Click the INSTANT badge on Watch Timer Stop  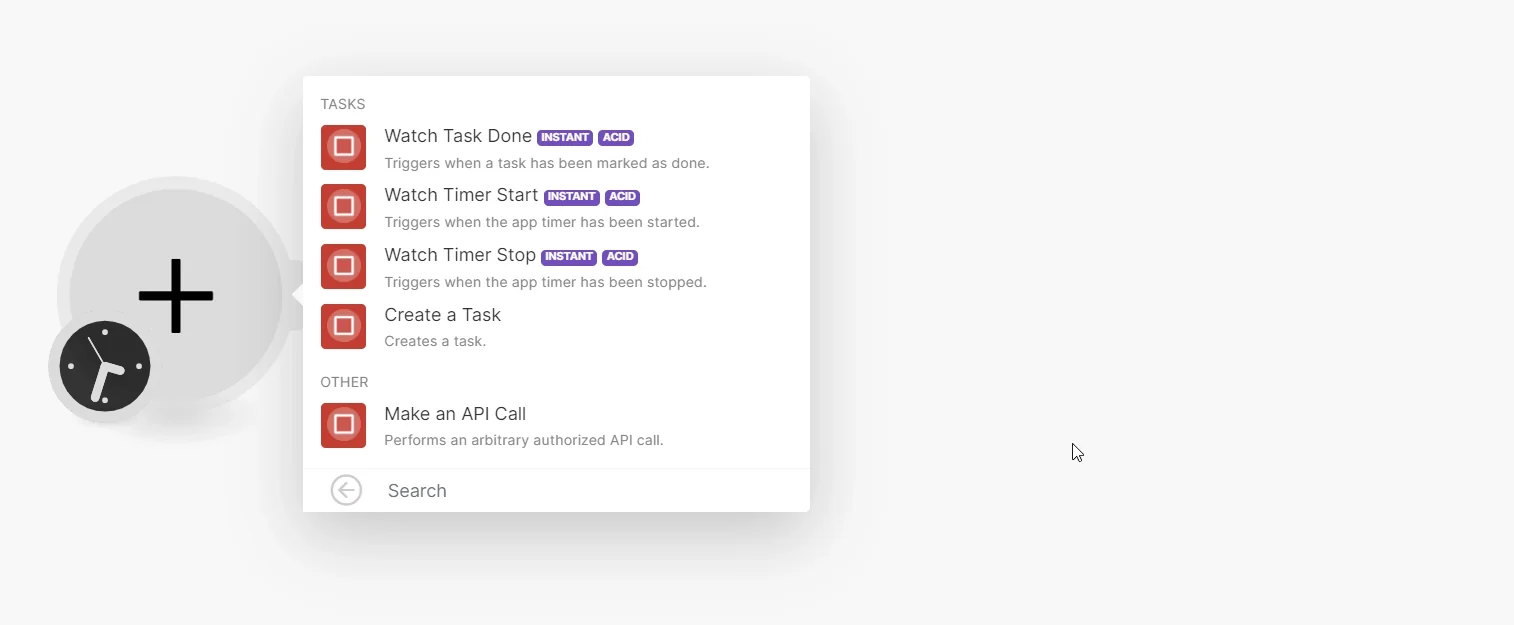pyautogui.click(x=569, y=257)
